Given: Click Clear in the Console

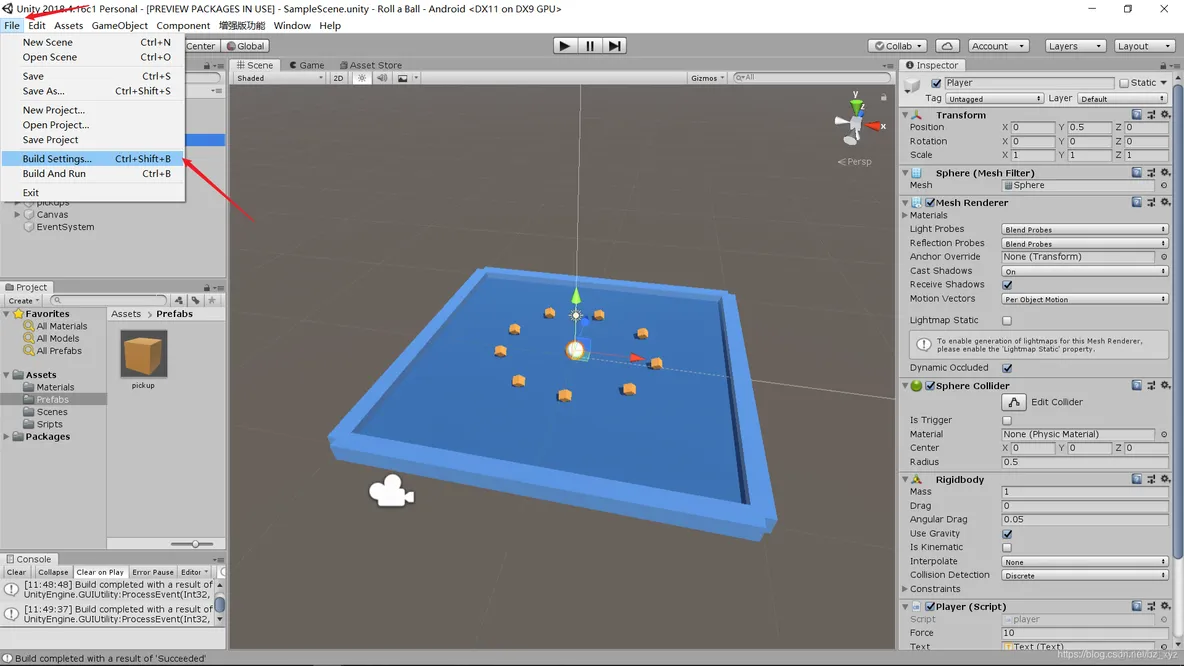Looking at the screenshot, I should (x=17, y=572).
